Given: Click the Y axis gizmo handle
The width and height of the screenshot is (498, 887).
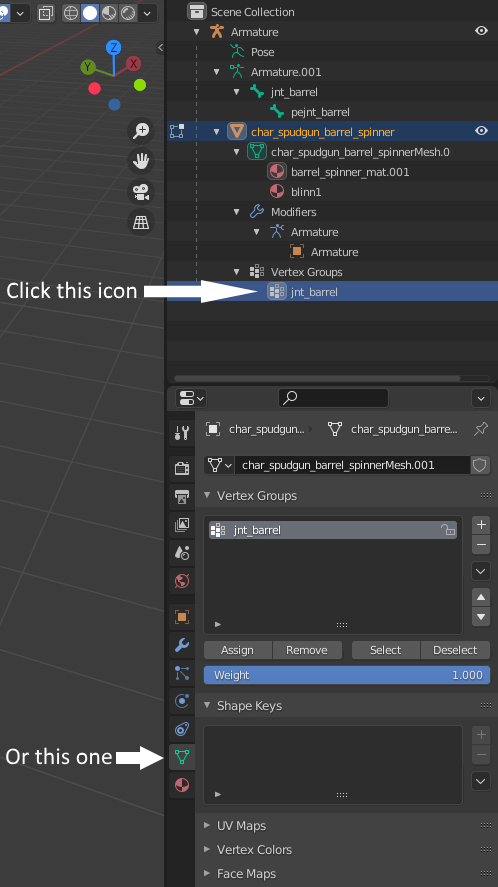Looking at the screenshot, I should click(x=88, y=67).
